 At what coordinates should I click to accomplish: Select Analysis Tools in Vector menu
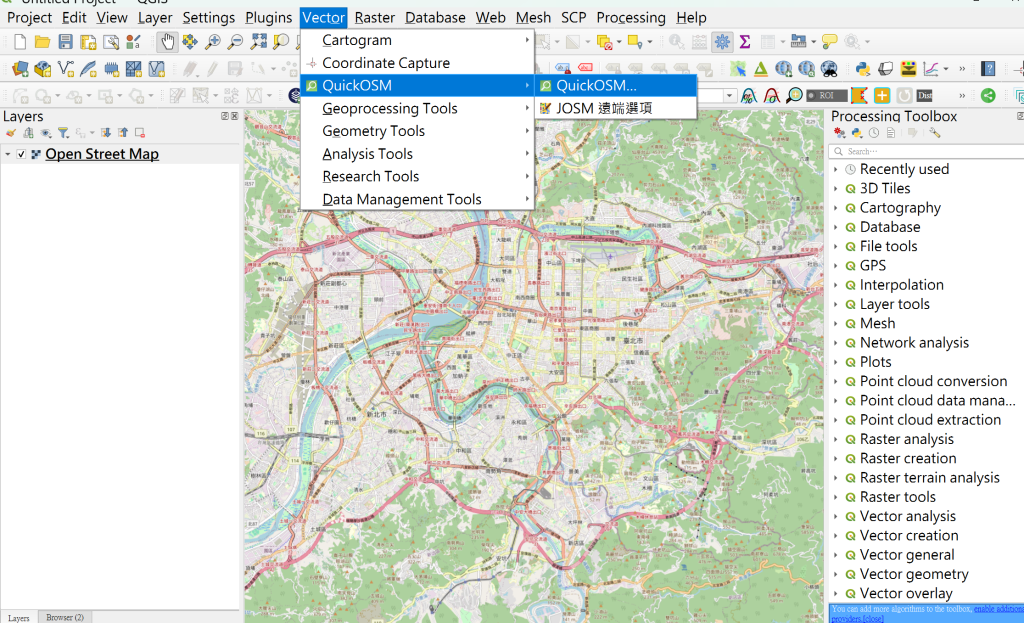pyautogui.click(x=417, y=154)
